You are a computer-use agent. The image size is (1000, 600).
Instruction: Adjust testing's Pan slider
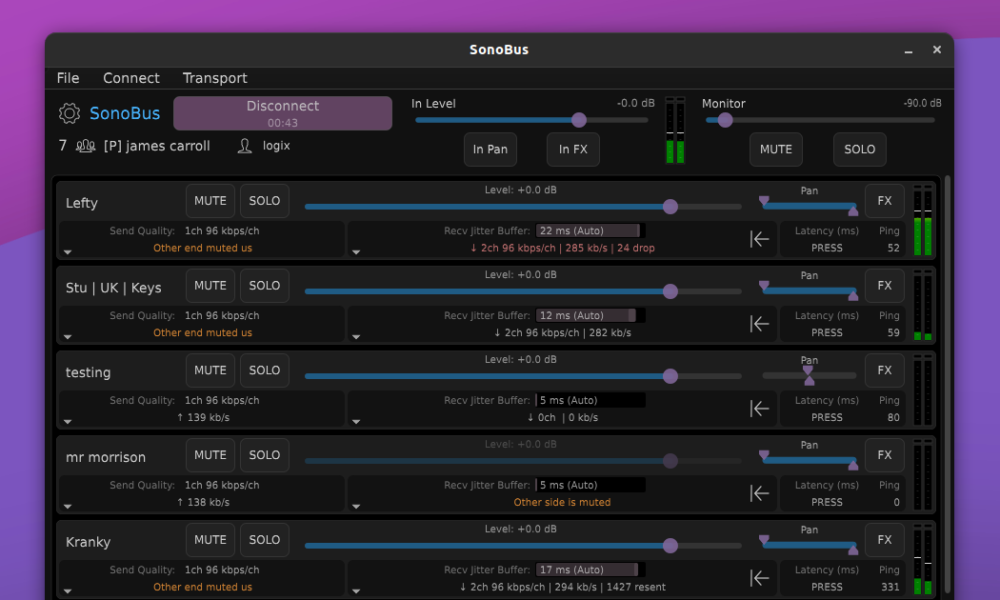809,376
